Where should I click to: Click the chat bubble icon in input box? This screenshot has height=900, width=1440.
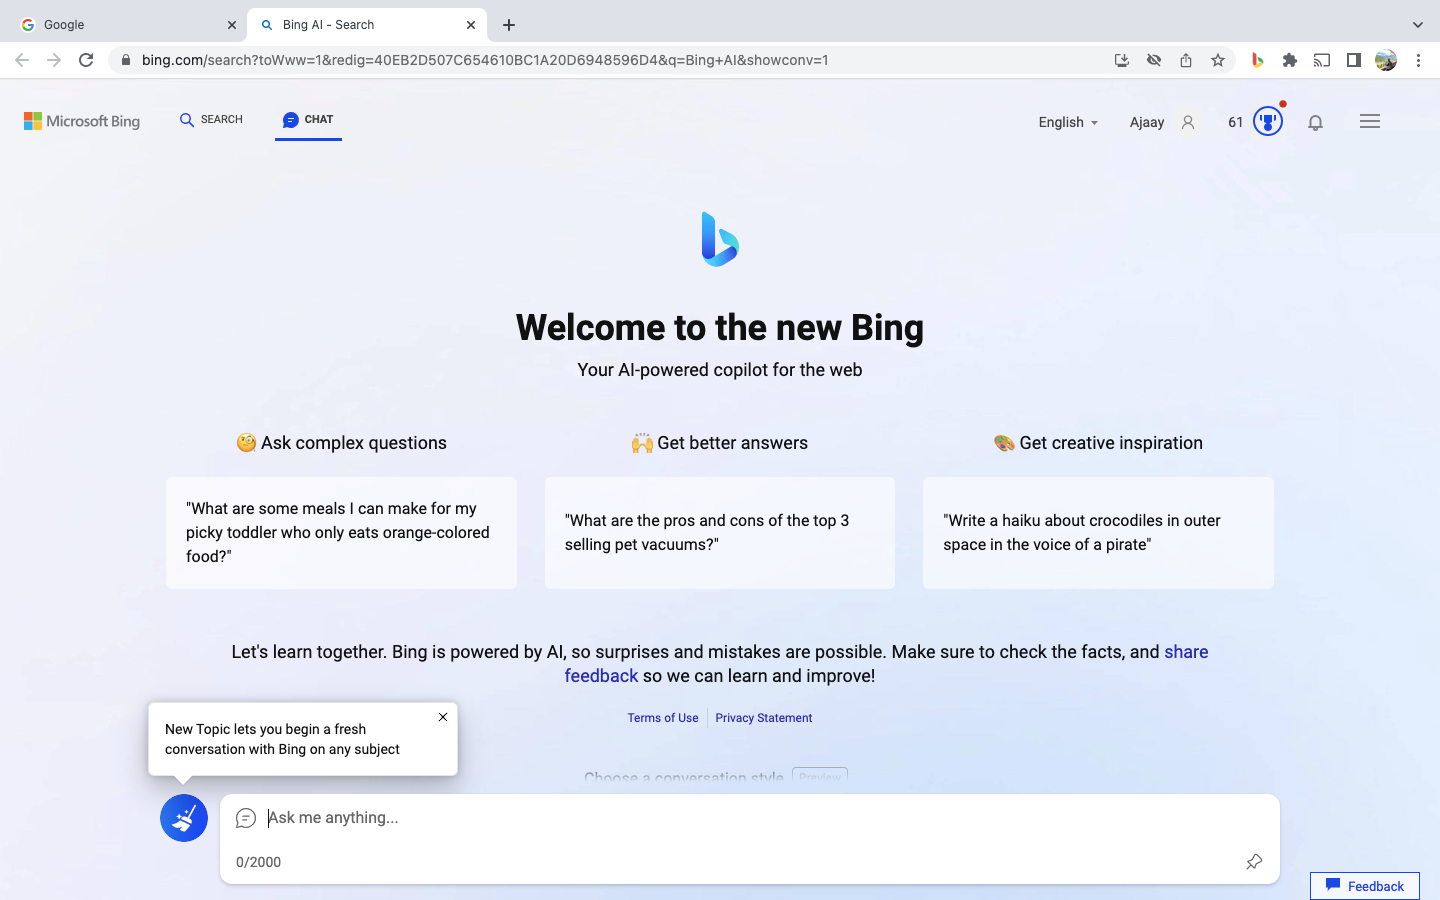pos(246,818)
